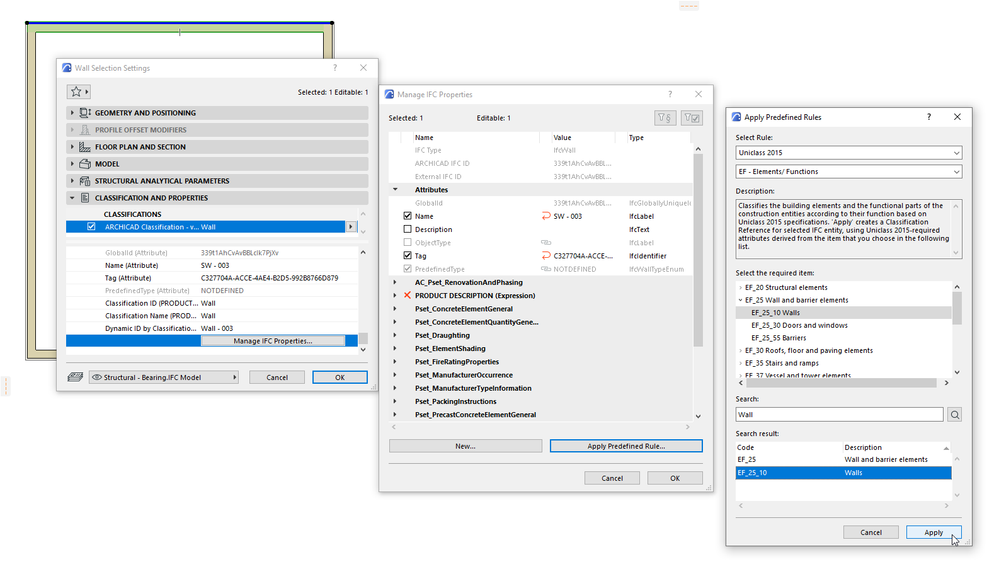Expand Pset_Draughting group
The image size is (999, 566).
click(x=395, y=335)
